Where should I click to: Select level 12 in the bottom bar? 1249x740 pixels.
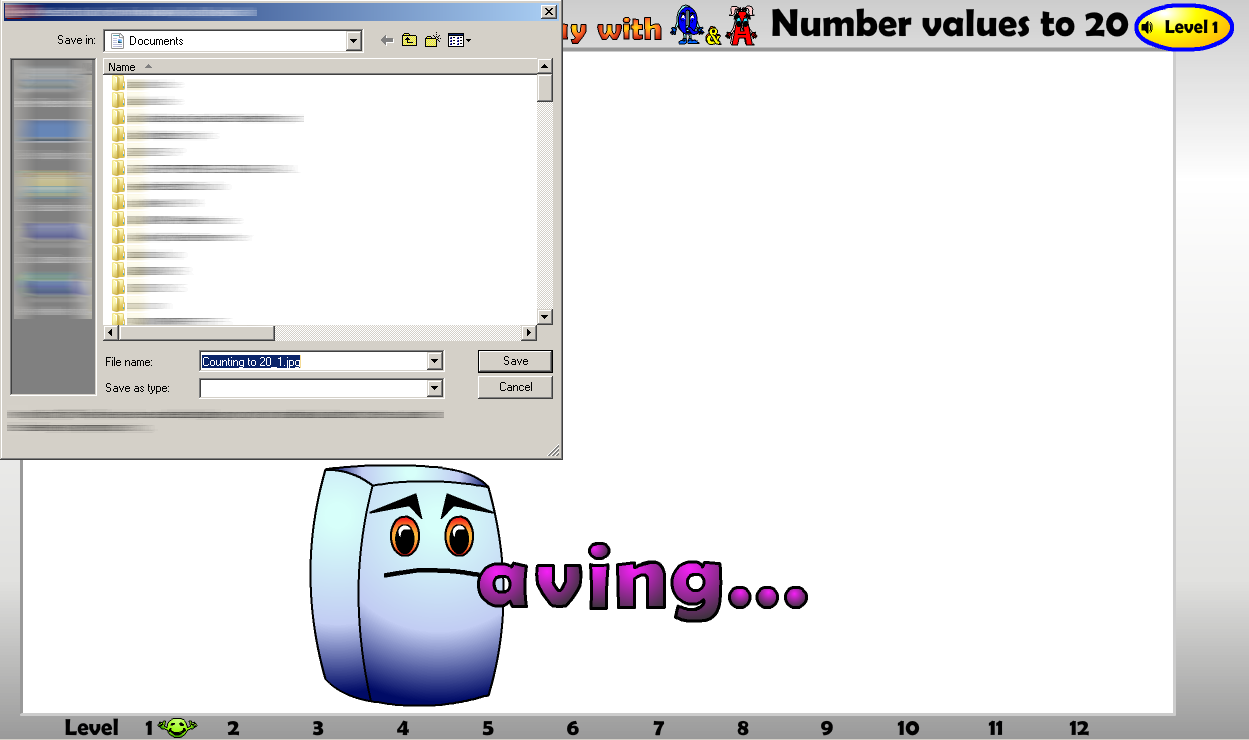[1078, 728]
